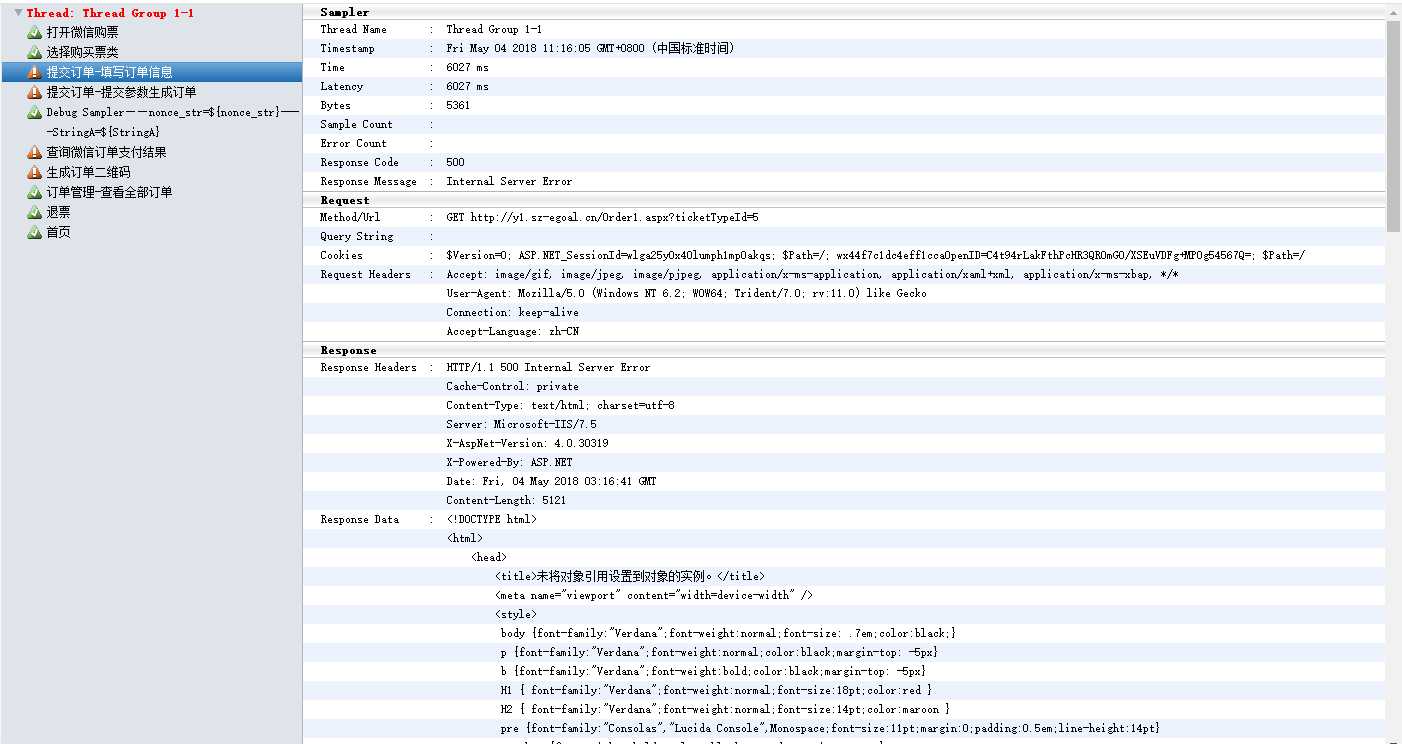Click the warning icon beside 提交订单-提交参数生成订单
This screenshot has height=744, width=1402.
pyautogui.click(x=35, y=92)
